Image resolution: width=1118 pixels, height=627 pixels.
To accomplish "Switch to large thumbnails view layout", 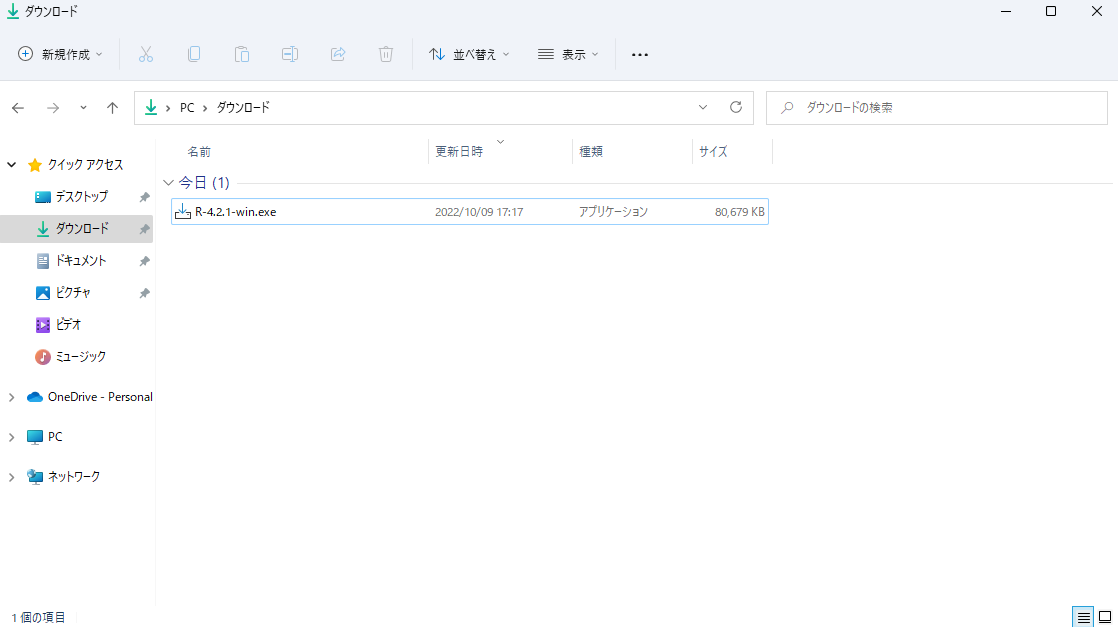I will (1105, 617).
